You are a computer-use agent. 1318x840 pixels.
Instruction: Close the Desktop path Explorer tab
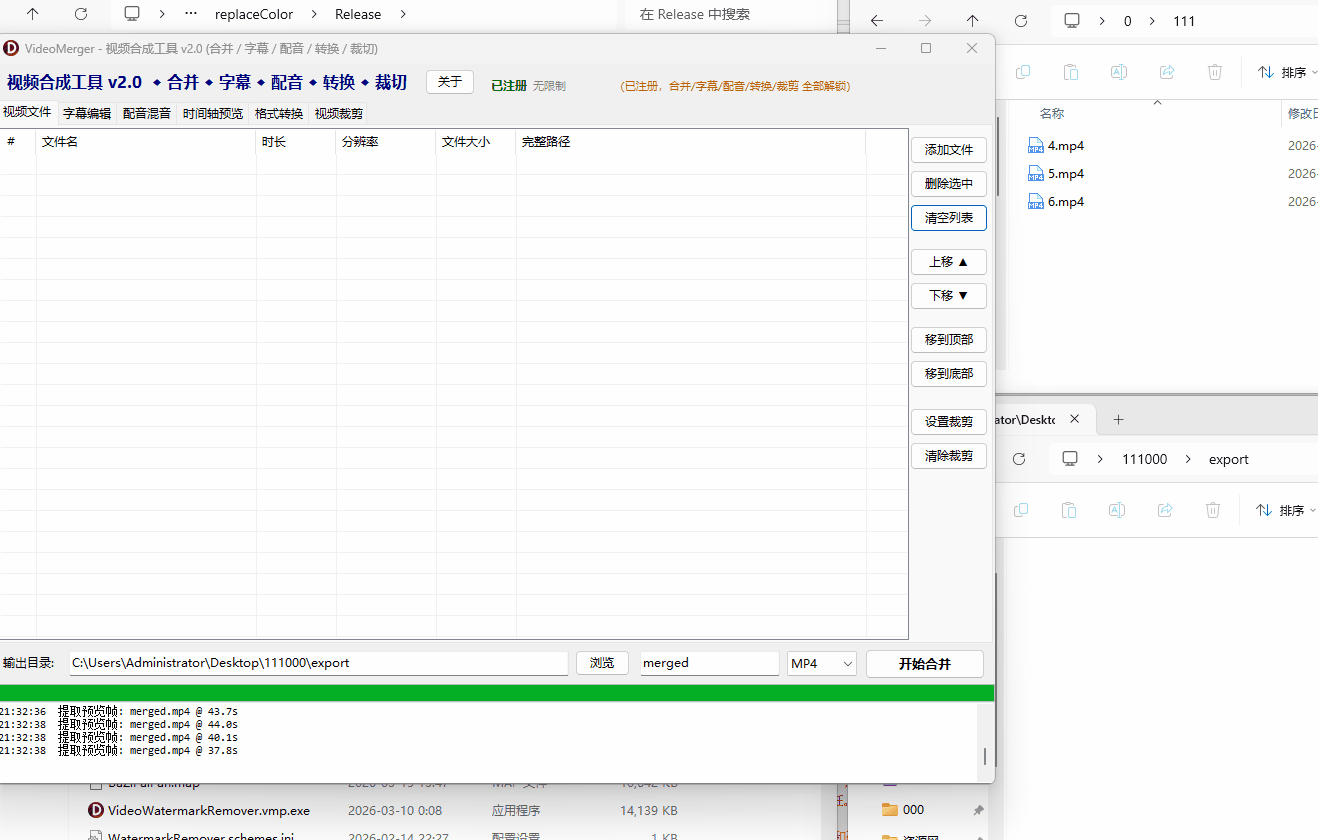(1075, 420)
